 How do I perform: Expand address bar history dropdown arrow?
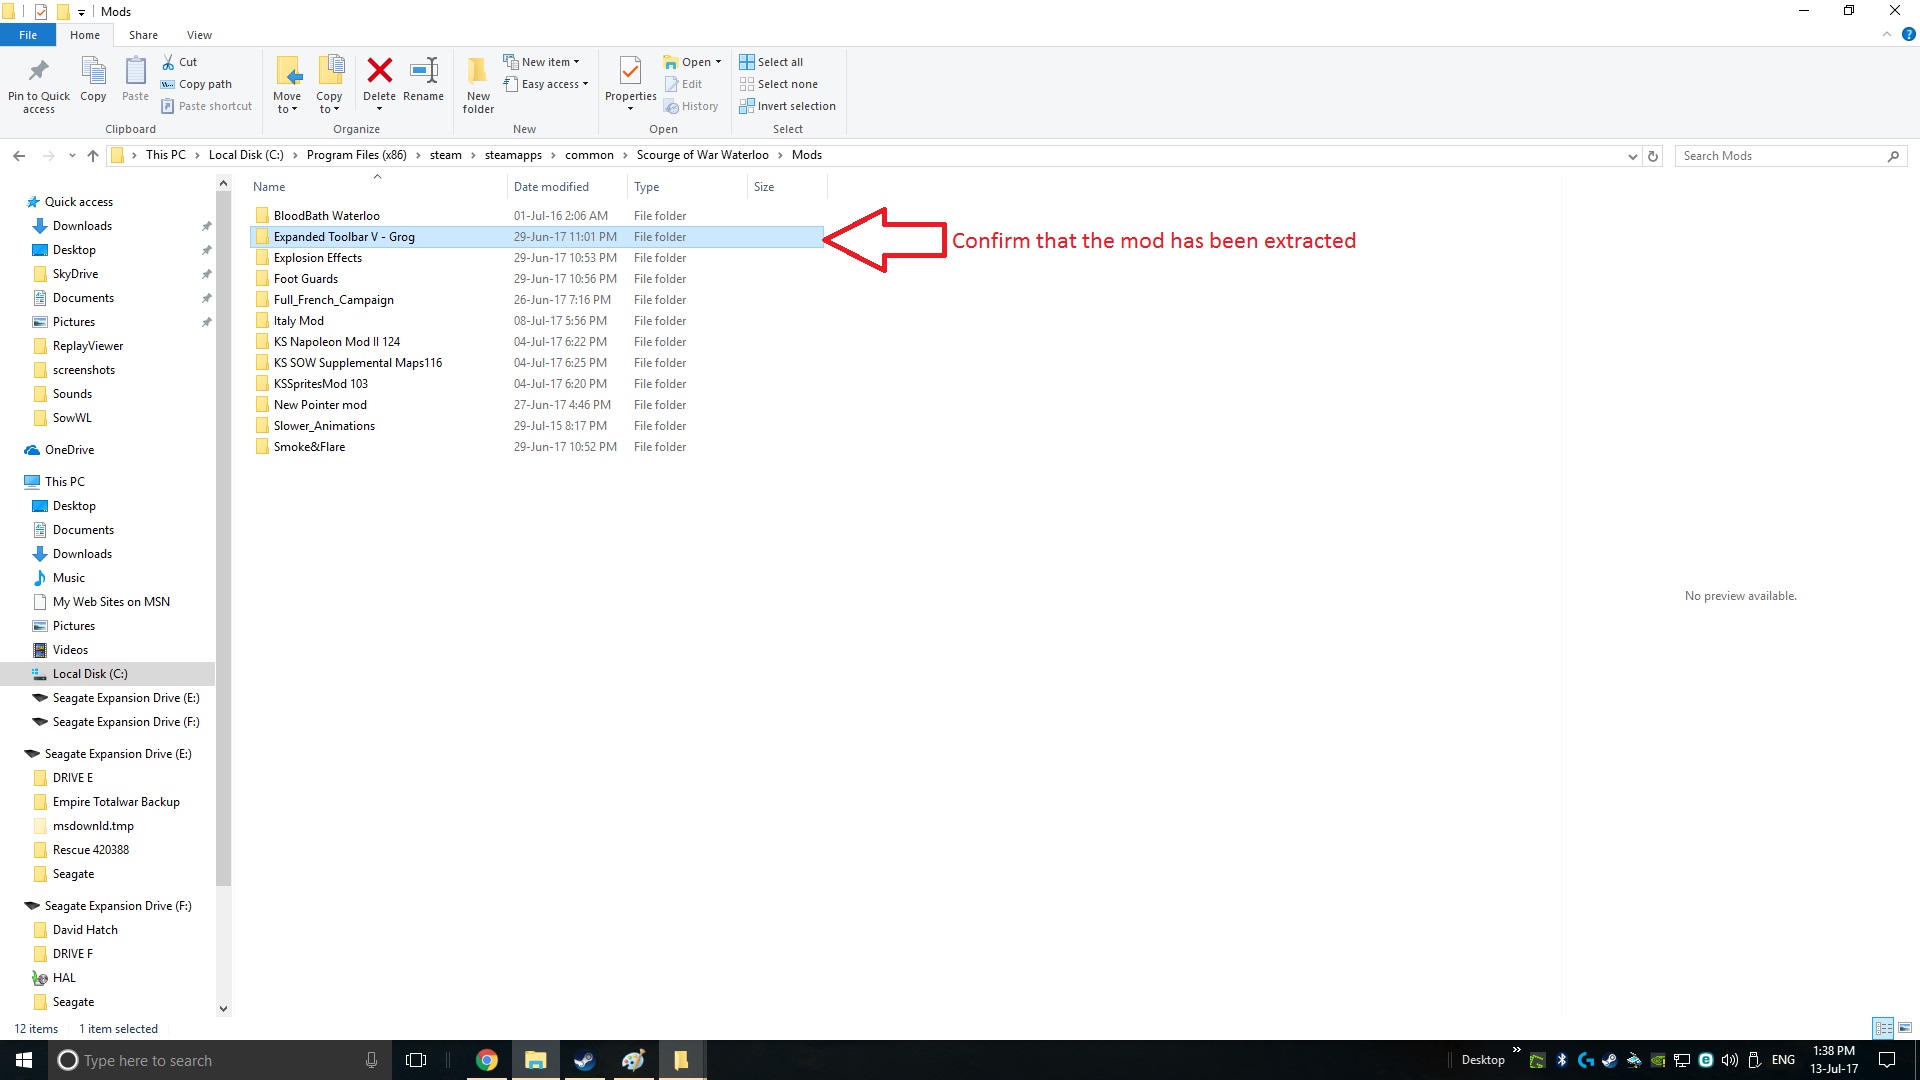[x=1632, y=156]
